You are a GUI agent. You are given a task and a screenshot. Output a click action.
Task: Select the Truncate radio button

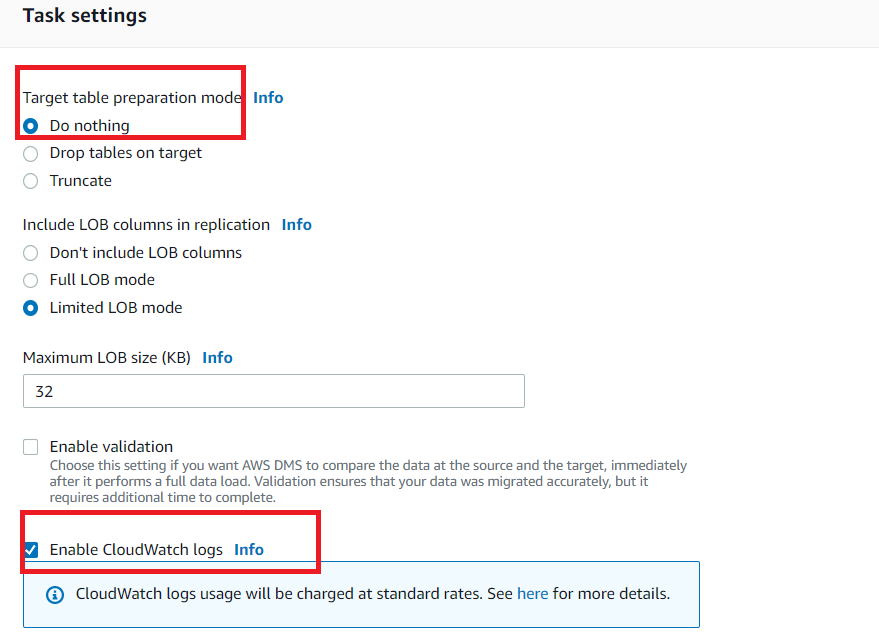[31, 181]
